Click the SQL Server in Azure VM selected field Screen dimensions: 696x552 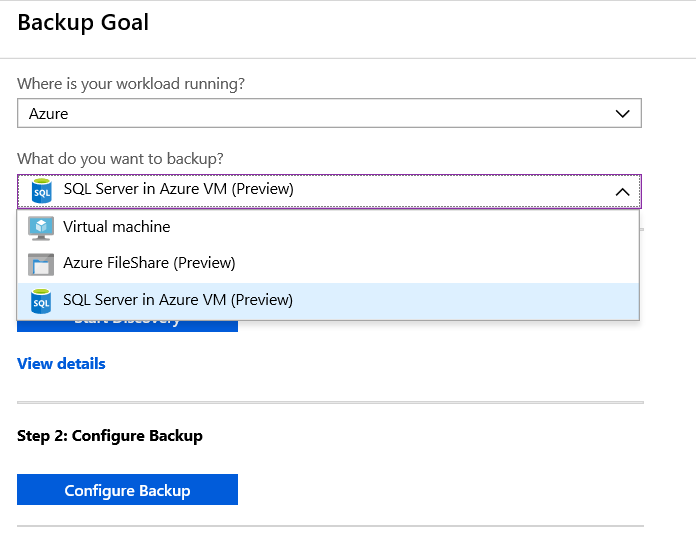coord(329,191)
